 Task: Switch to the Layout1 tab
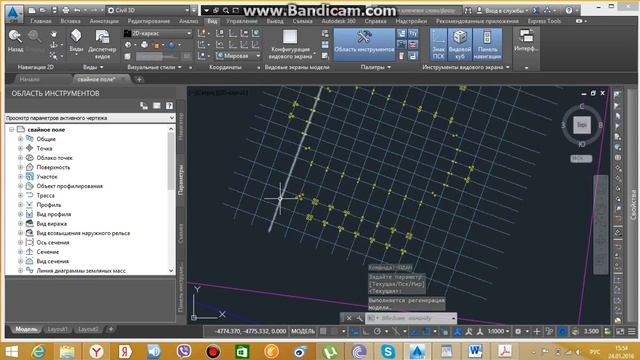(x=57, y=329)
